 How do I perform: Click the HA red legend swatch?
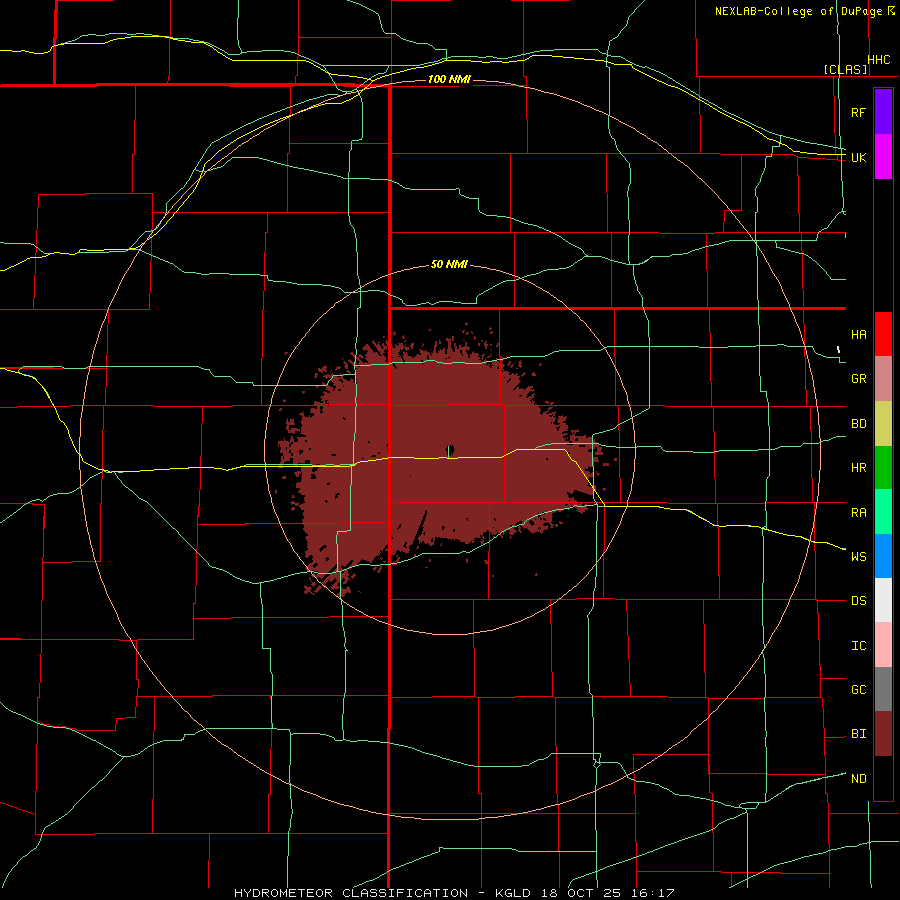(883, 334)
